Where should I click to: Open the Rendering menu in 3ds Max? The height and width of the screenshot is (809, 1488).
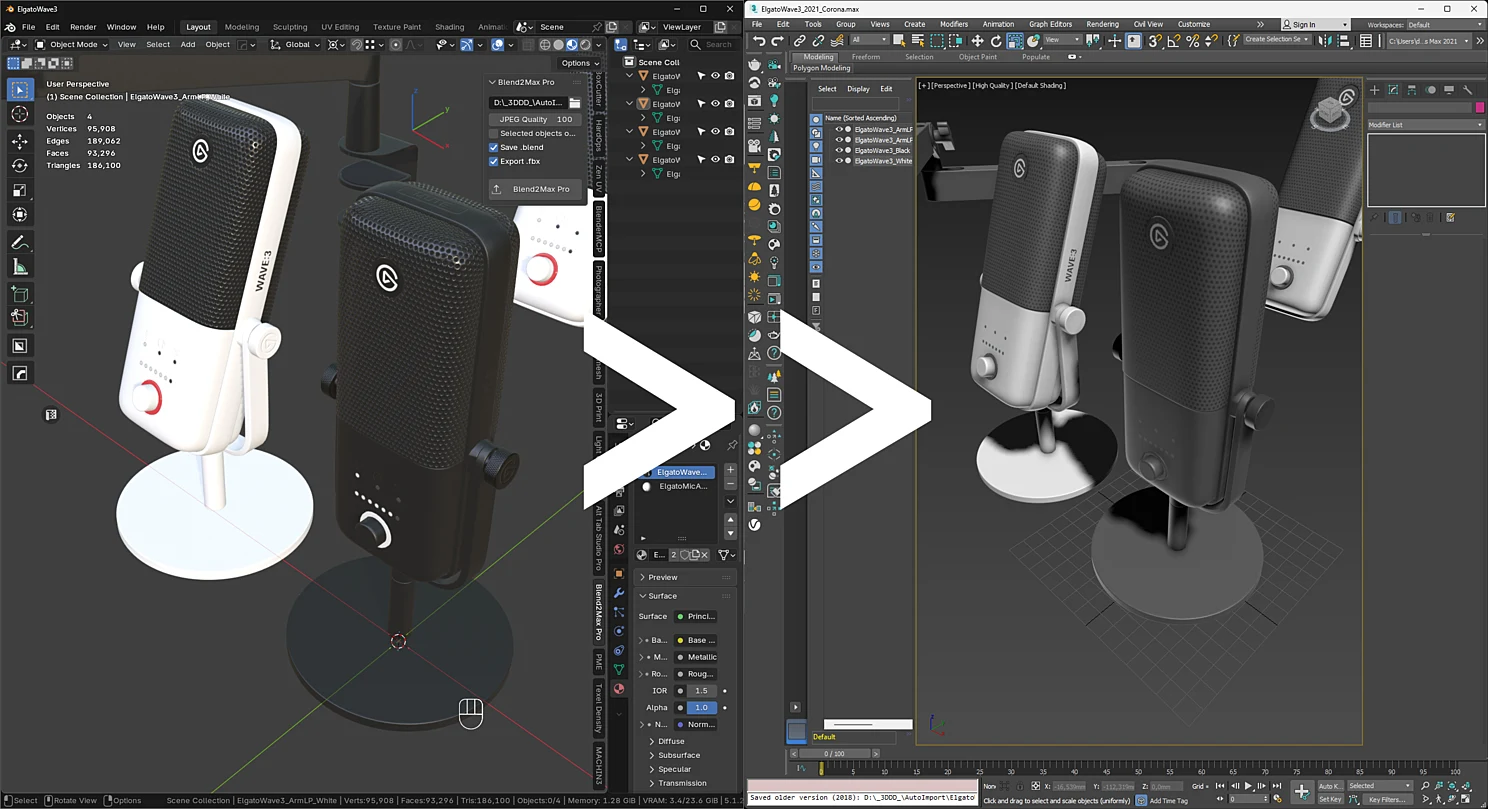click(1102, 24)
